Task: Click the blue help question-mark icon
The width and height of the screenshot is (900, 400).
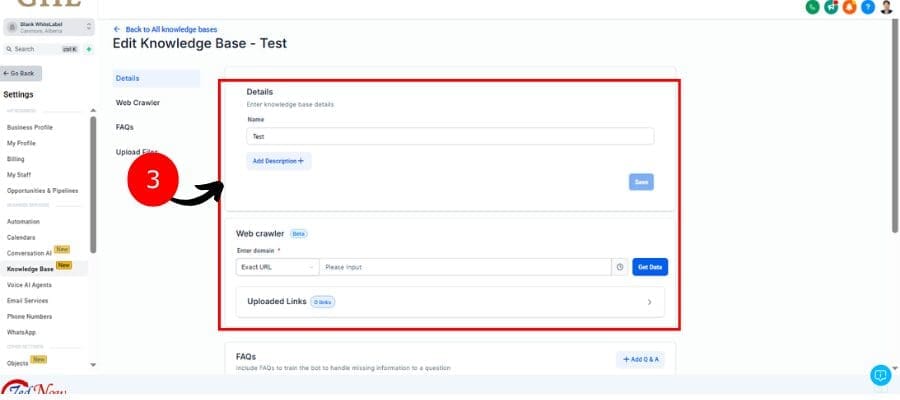Action: coord(868,7)
